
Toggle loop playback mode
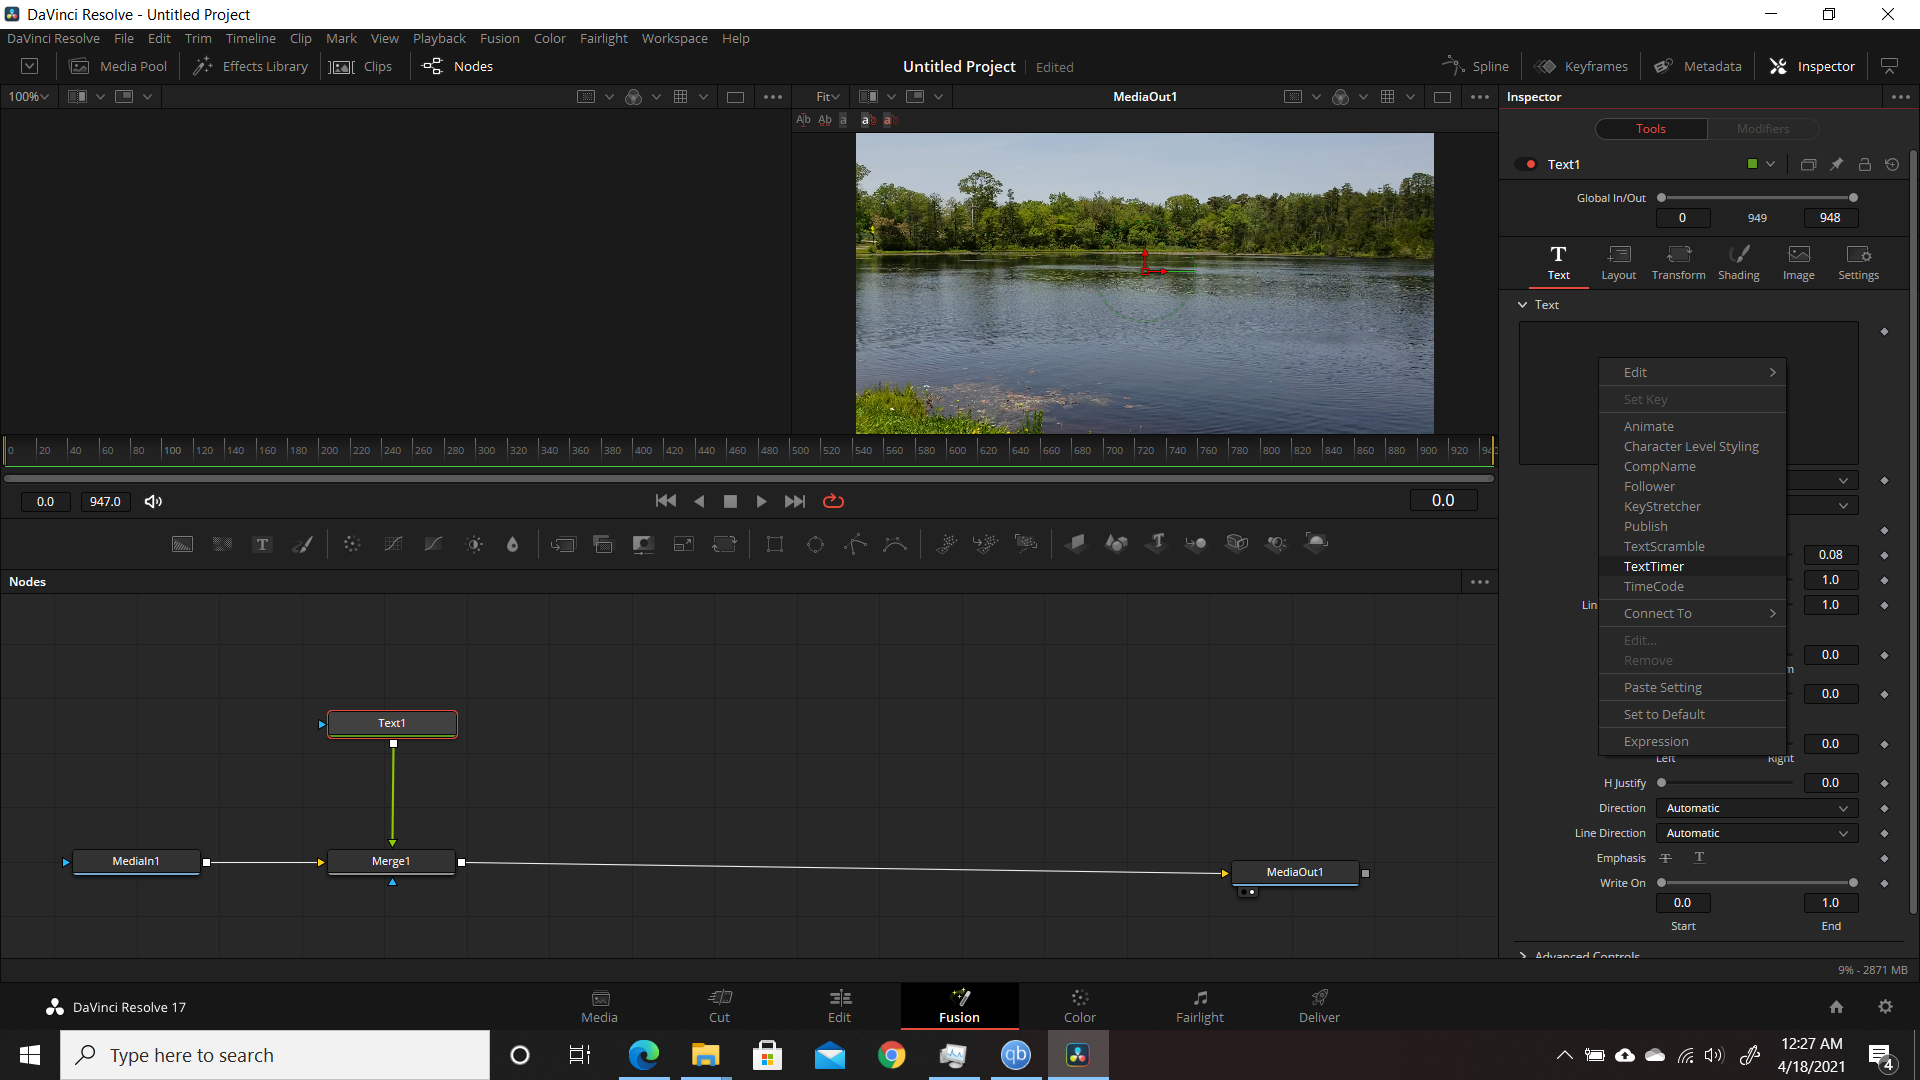833,501
